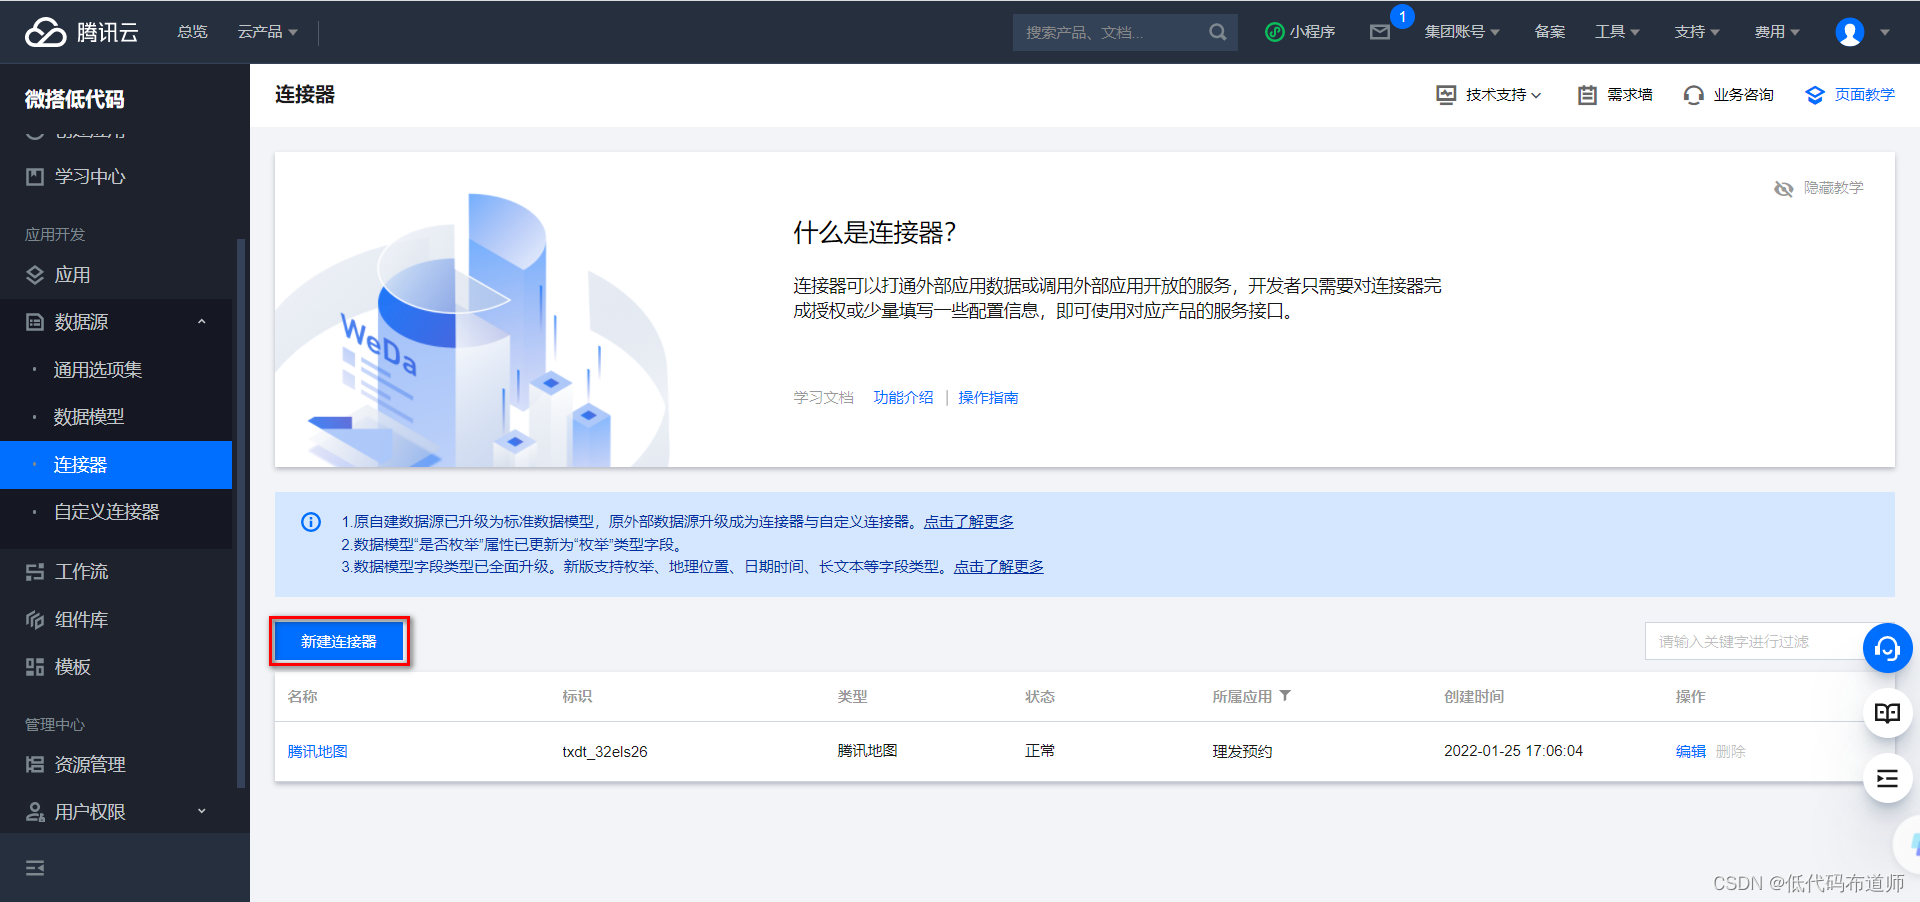Open the 功能介绍 link
Screen dimensions: 1920x902
point(903,398)
